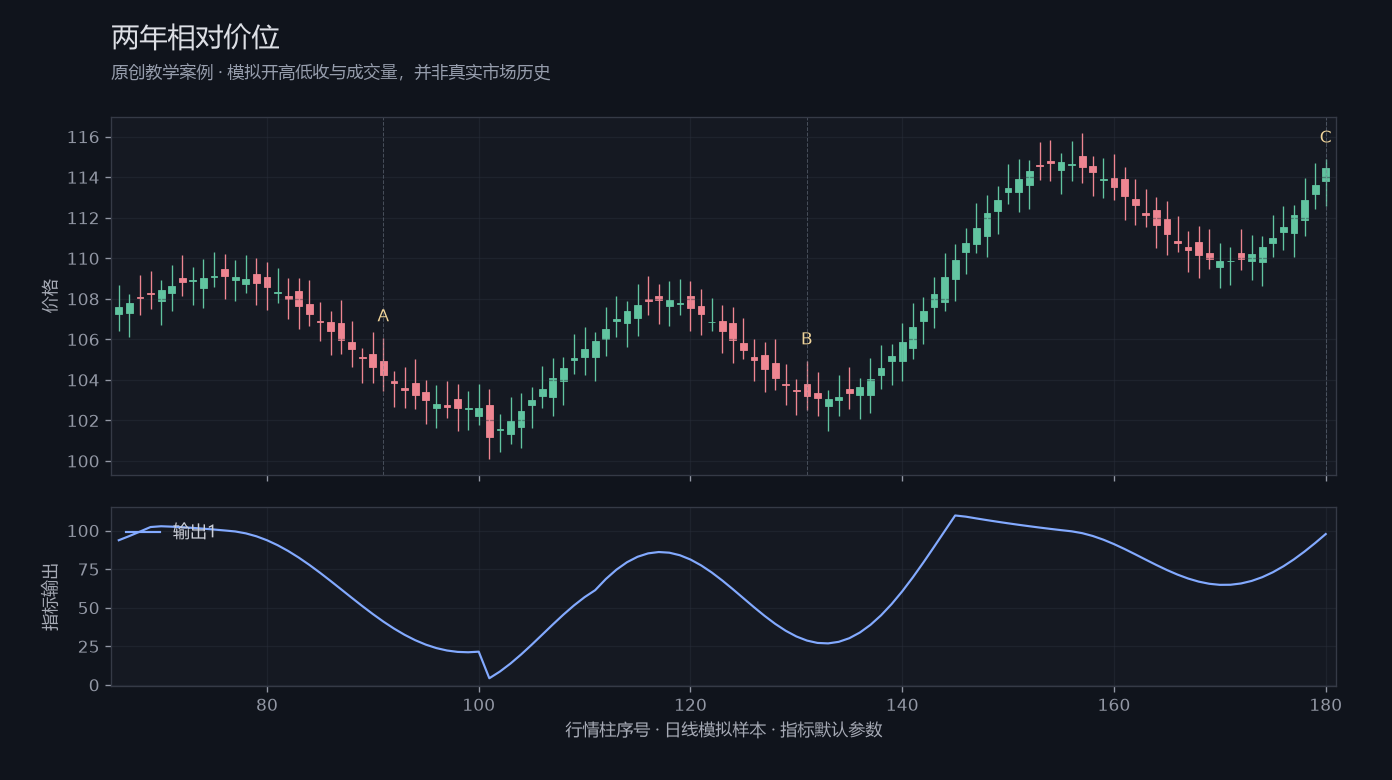This screenshot has height=780, width=1392.
Task: Click bar-number axis tick "180"
Action: pyautogui.click(x=1326, y=704)
